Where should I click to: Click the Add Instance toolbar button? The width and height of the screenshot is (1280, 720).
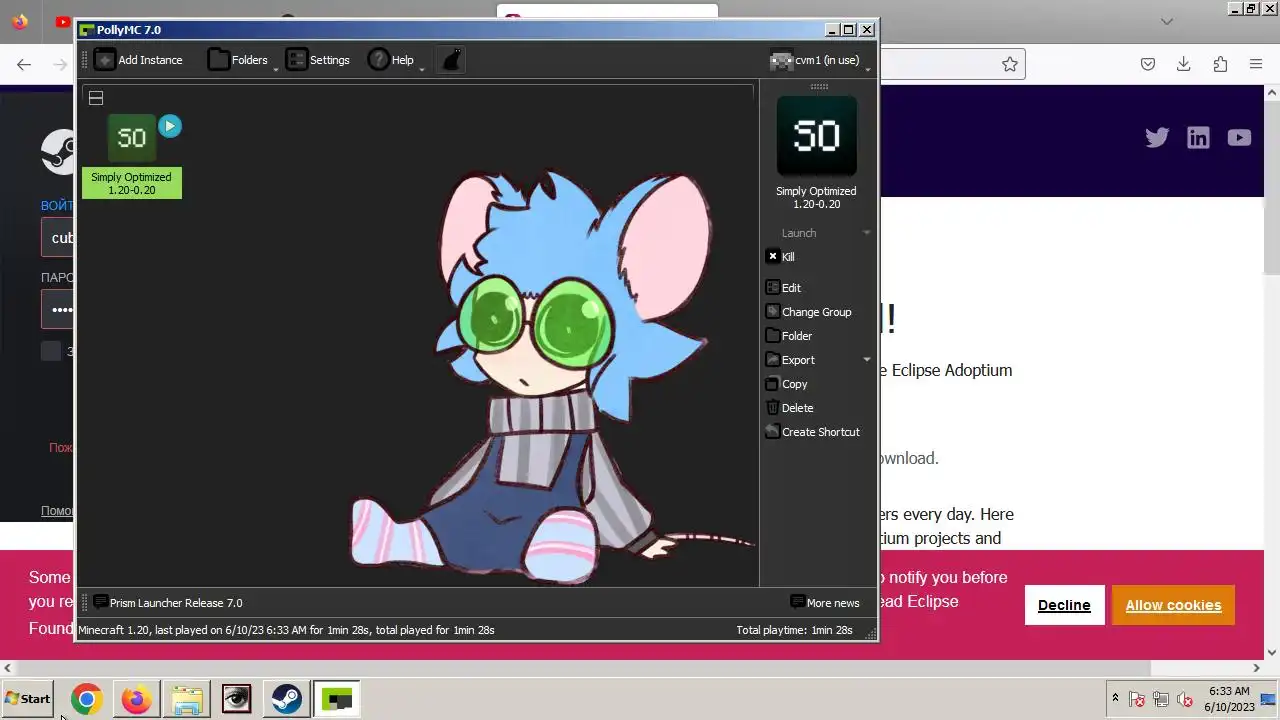[x=139, y=60]
